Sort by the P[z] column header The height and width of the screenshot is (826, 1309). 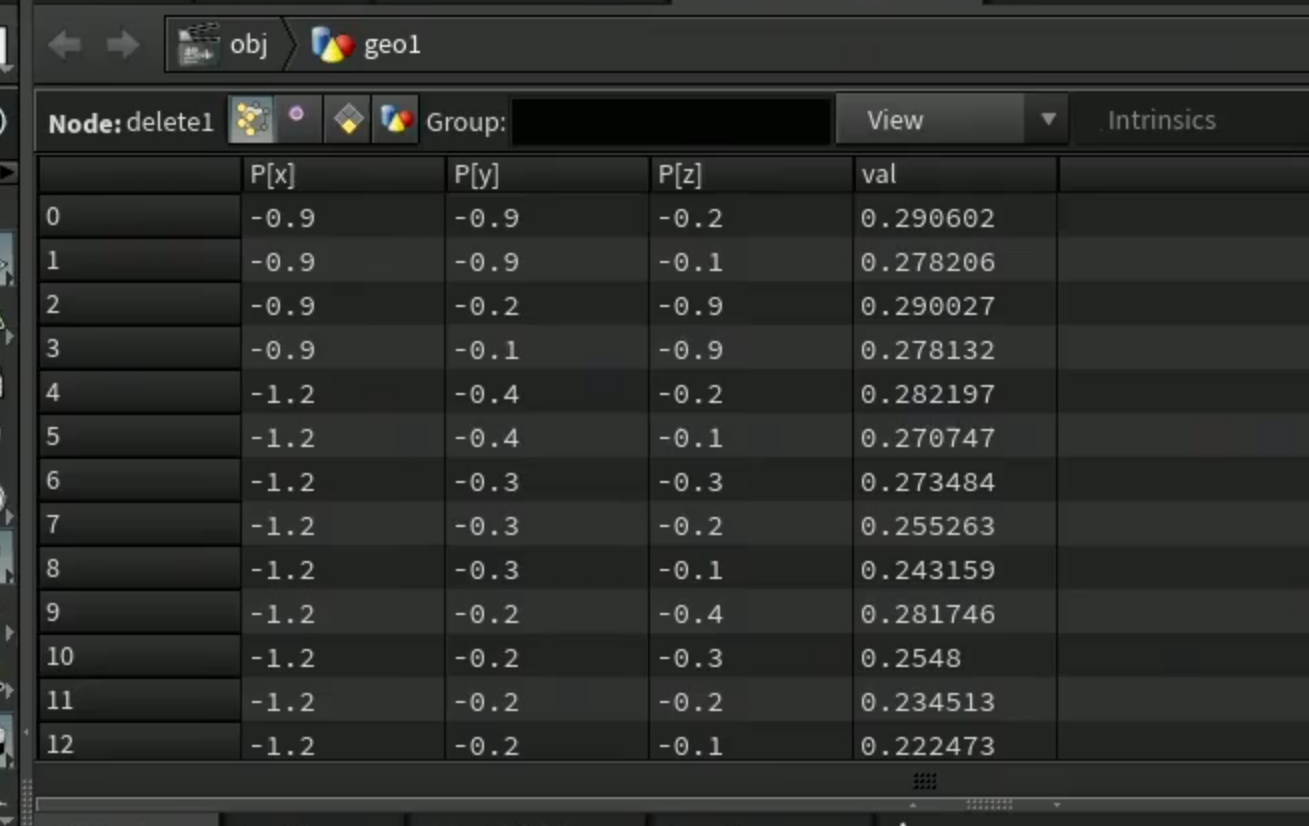[751, 175]
